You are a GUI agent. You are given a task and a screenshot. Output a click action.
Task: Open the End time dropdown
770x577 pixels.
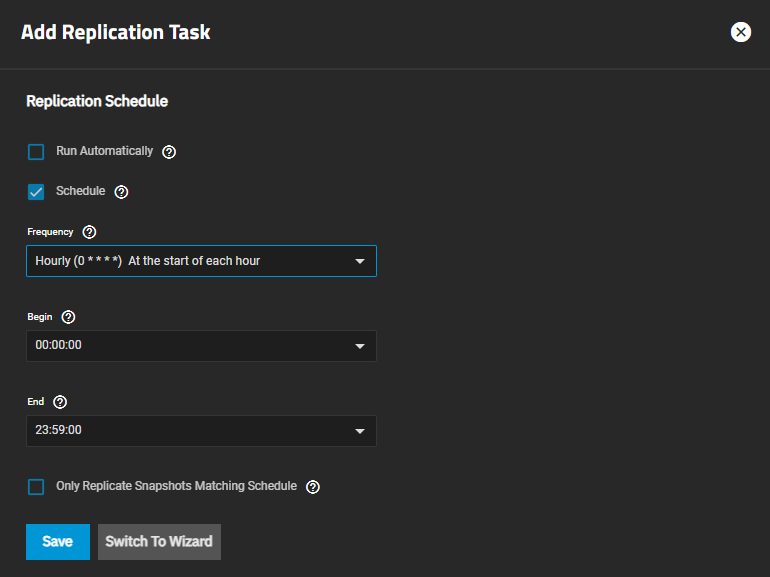pos(201,431)
